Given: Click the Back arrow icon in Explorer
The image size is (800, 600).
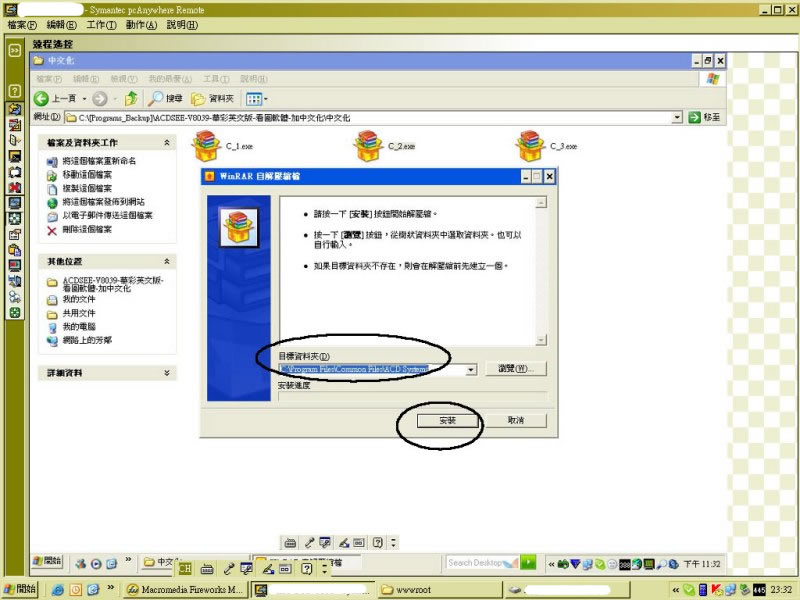Looking at the screenshot, I should [x=42, y=98].
